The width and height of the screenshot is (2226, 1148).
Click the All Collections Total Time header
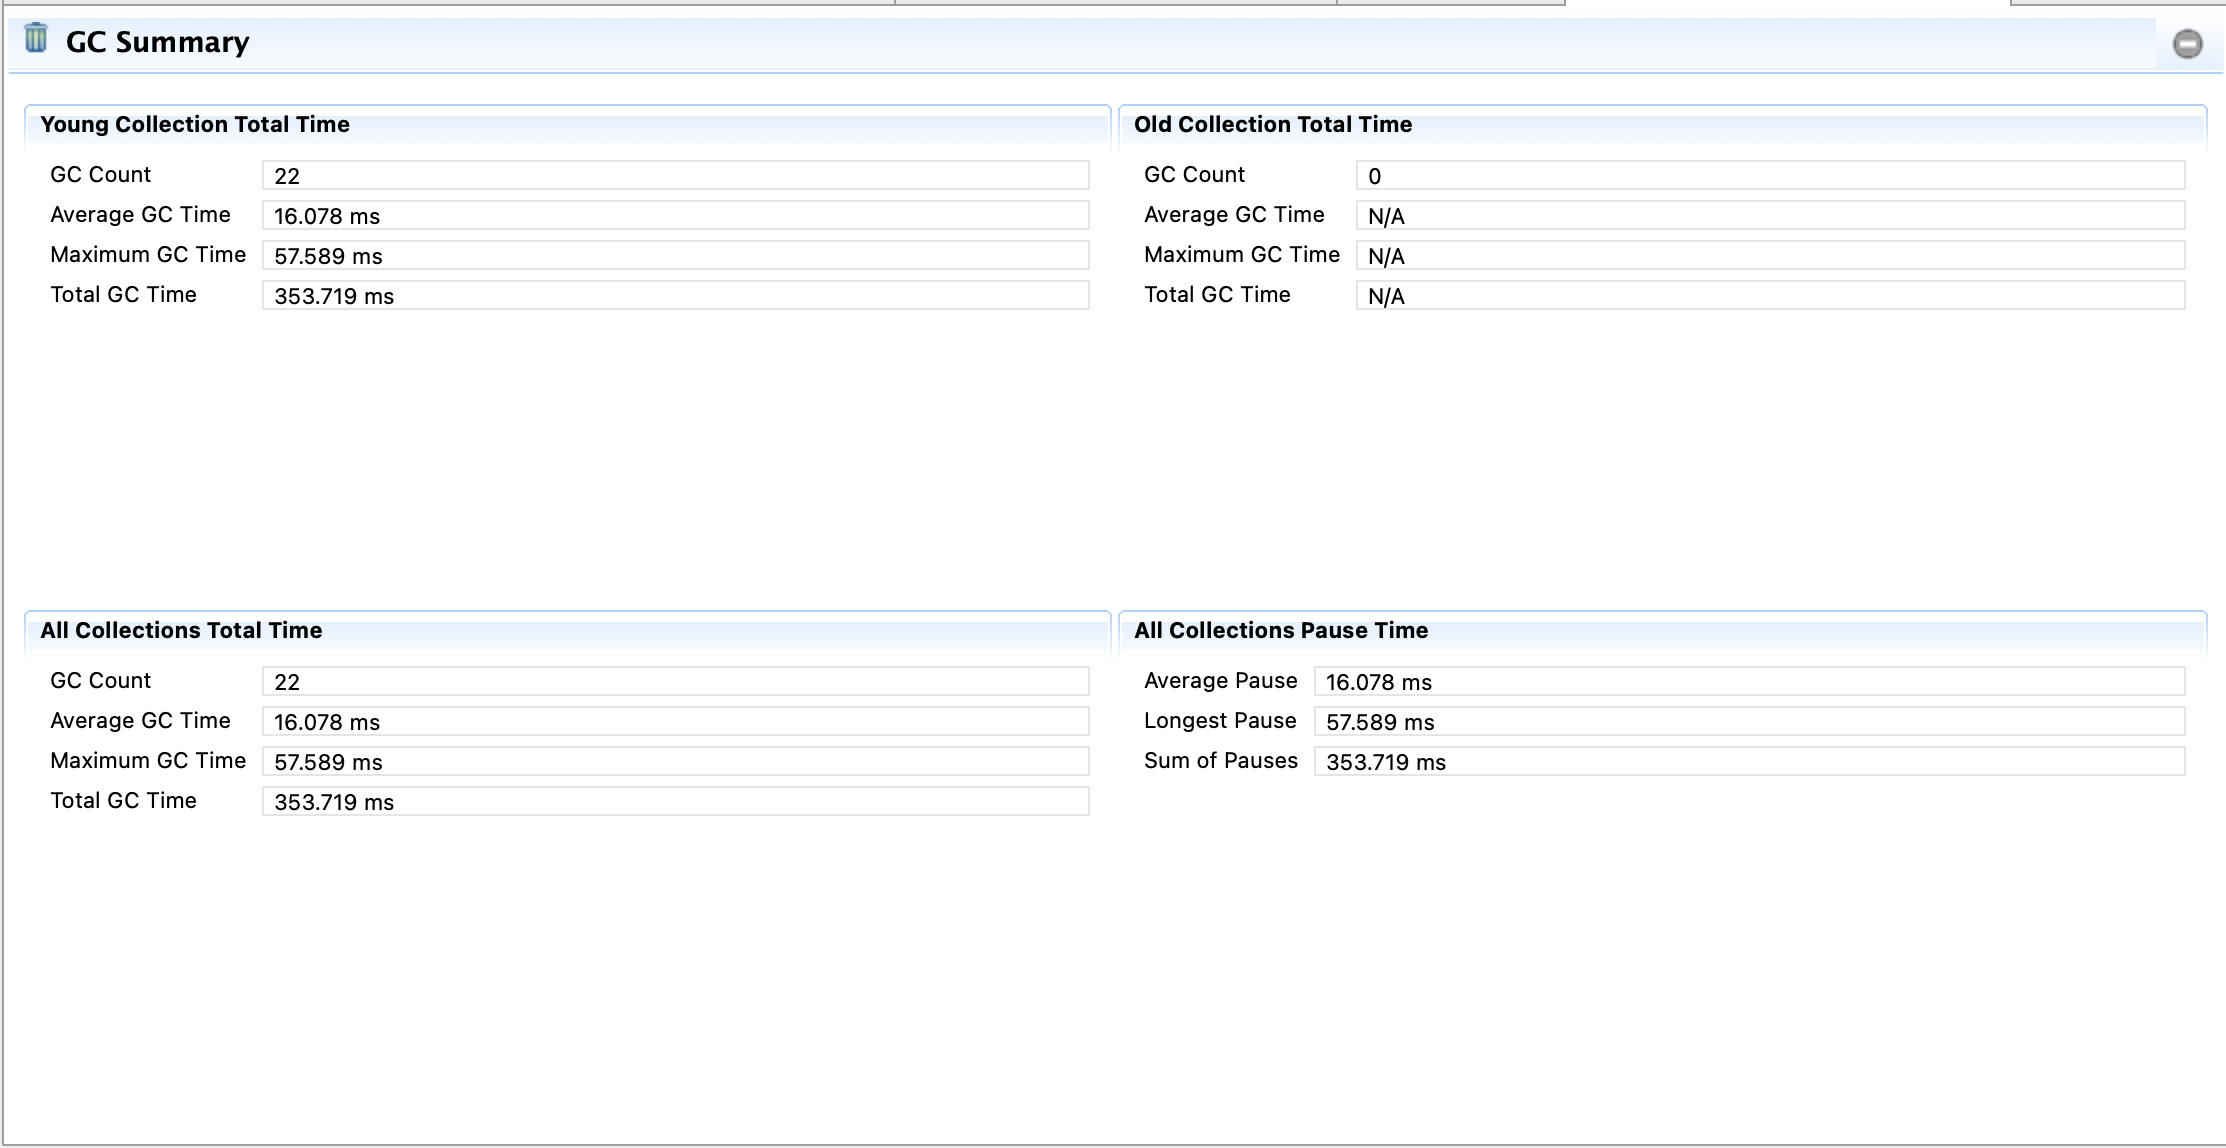click(181, 630)
